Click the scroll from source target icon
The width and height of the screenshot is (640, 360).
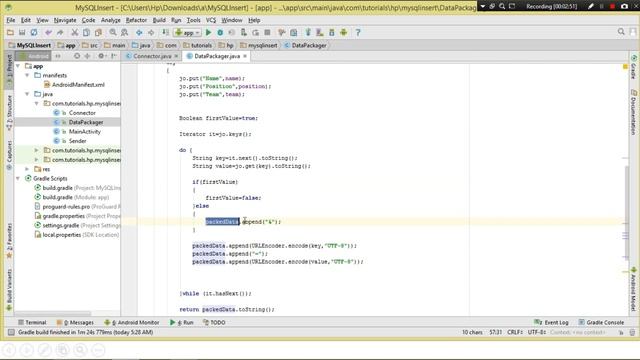click(77, 56)
